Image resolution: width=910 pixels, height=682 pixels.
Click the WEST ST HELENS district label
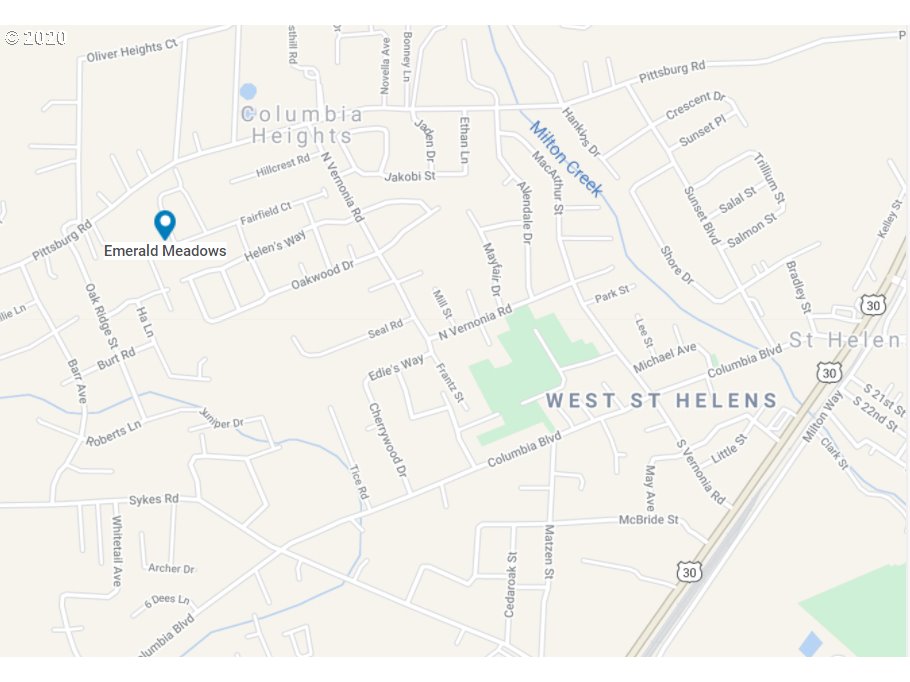pyautogui.click(x=661, y=400)
